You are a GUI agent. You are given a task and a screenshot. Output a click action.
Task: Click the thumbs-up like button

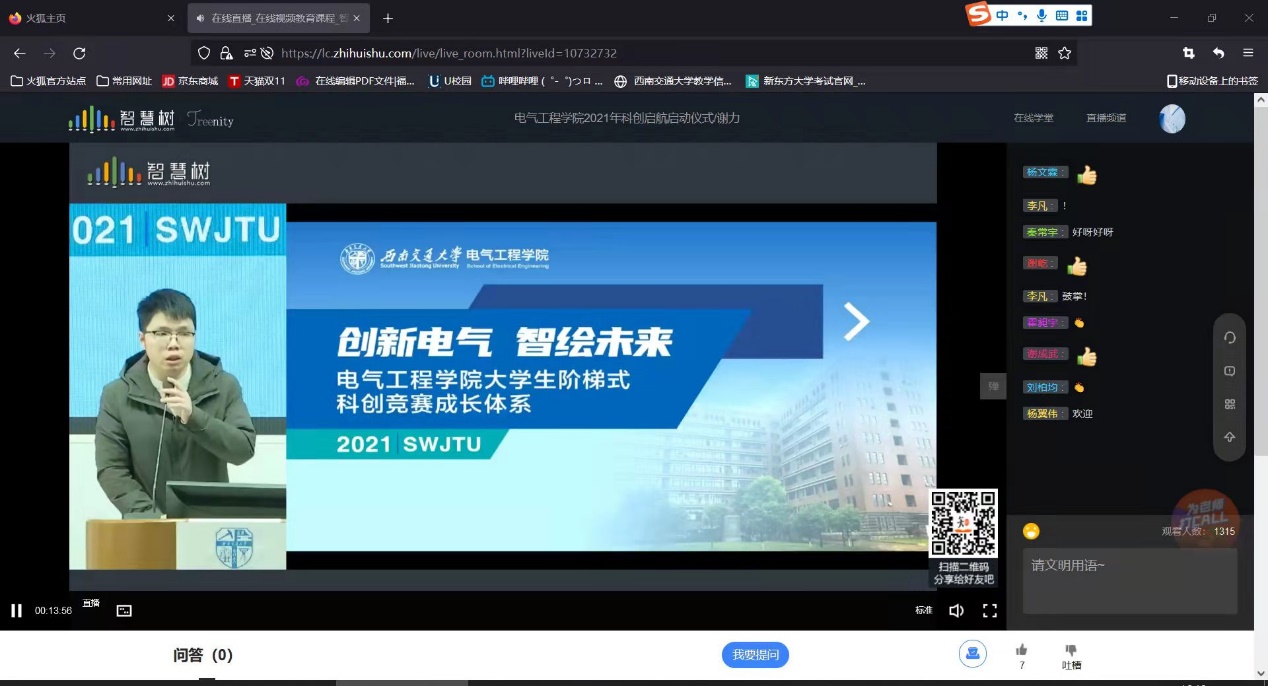[1021, 650]
